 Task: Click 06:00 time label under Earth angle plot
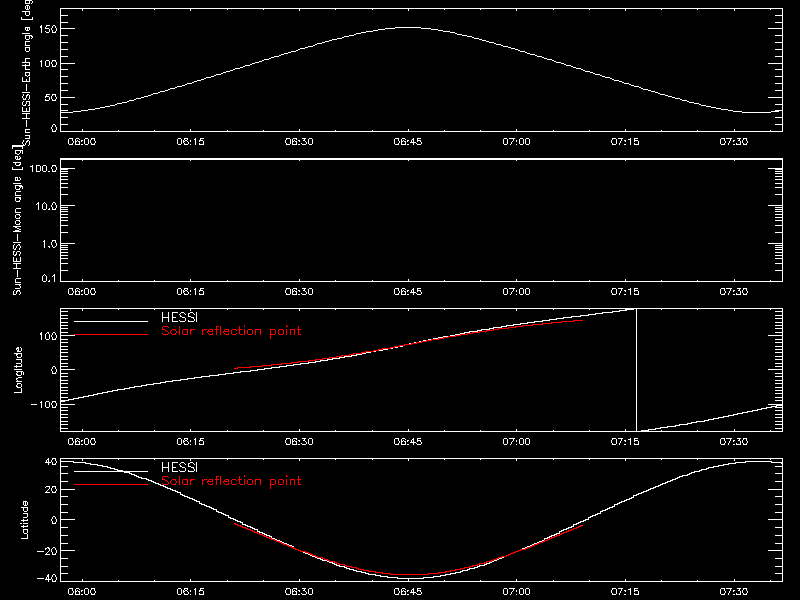pyautogui.click(x=82, y=142)
